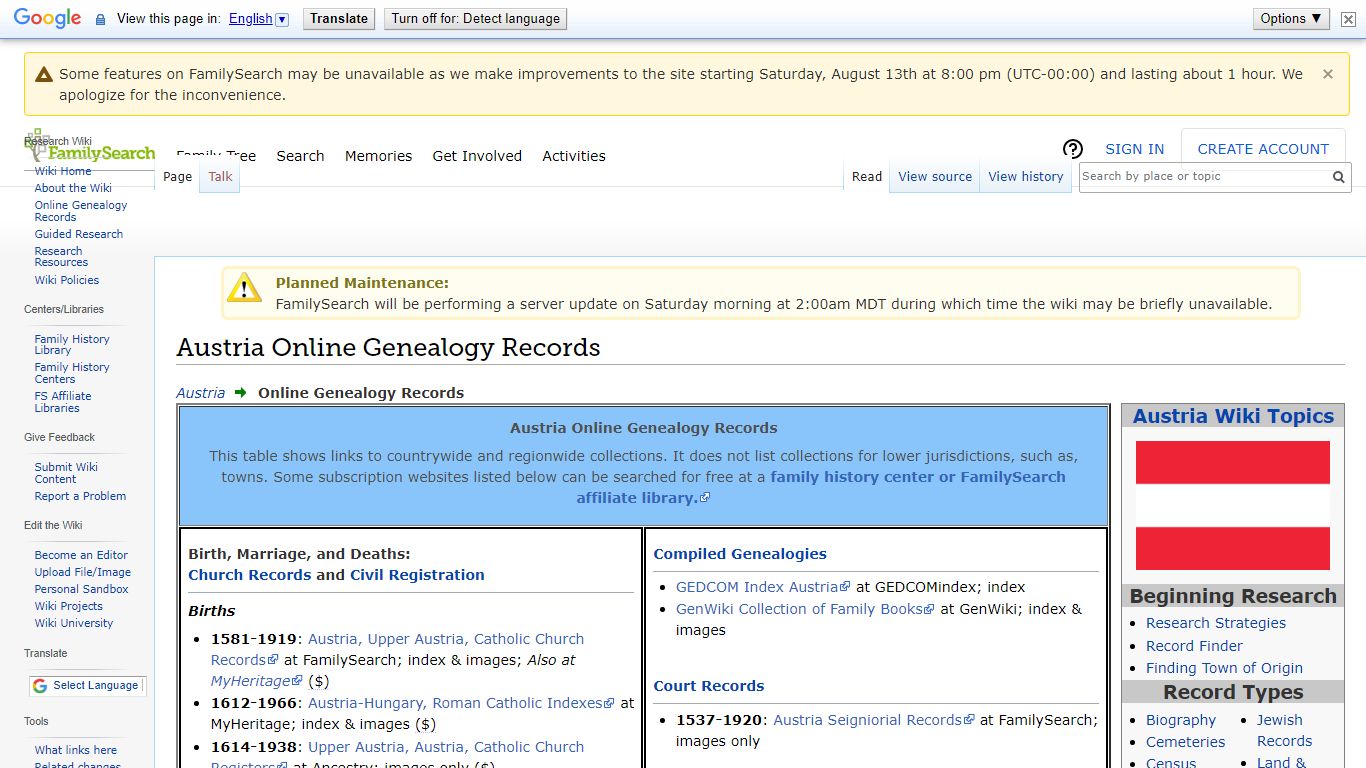This screenshot has height=768, width=1366.
Task: Open the English language dropdown
Action: (x=258, y=19)
